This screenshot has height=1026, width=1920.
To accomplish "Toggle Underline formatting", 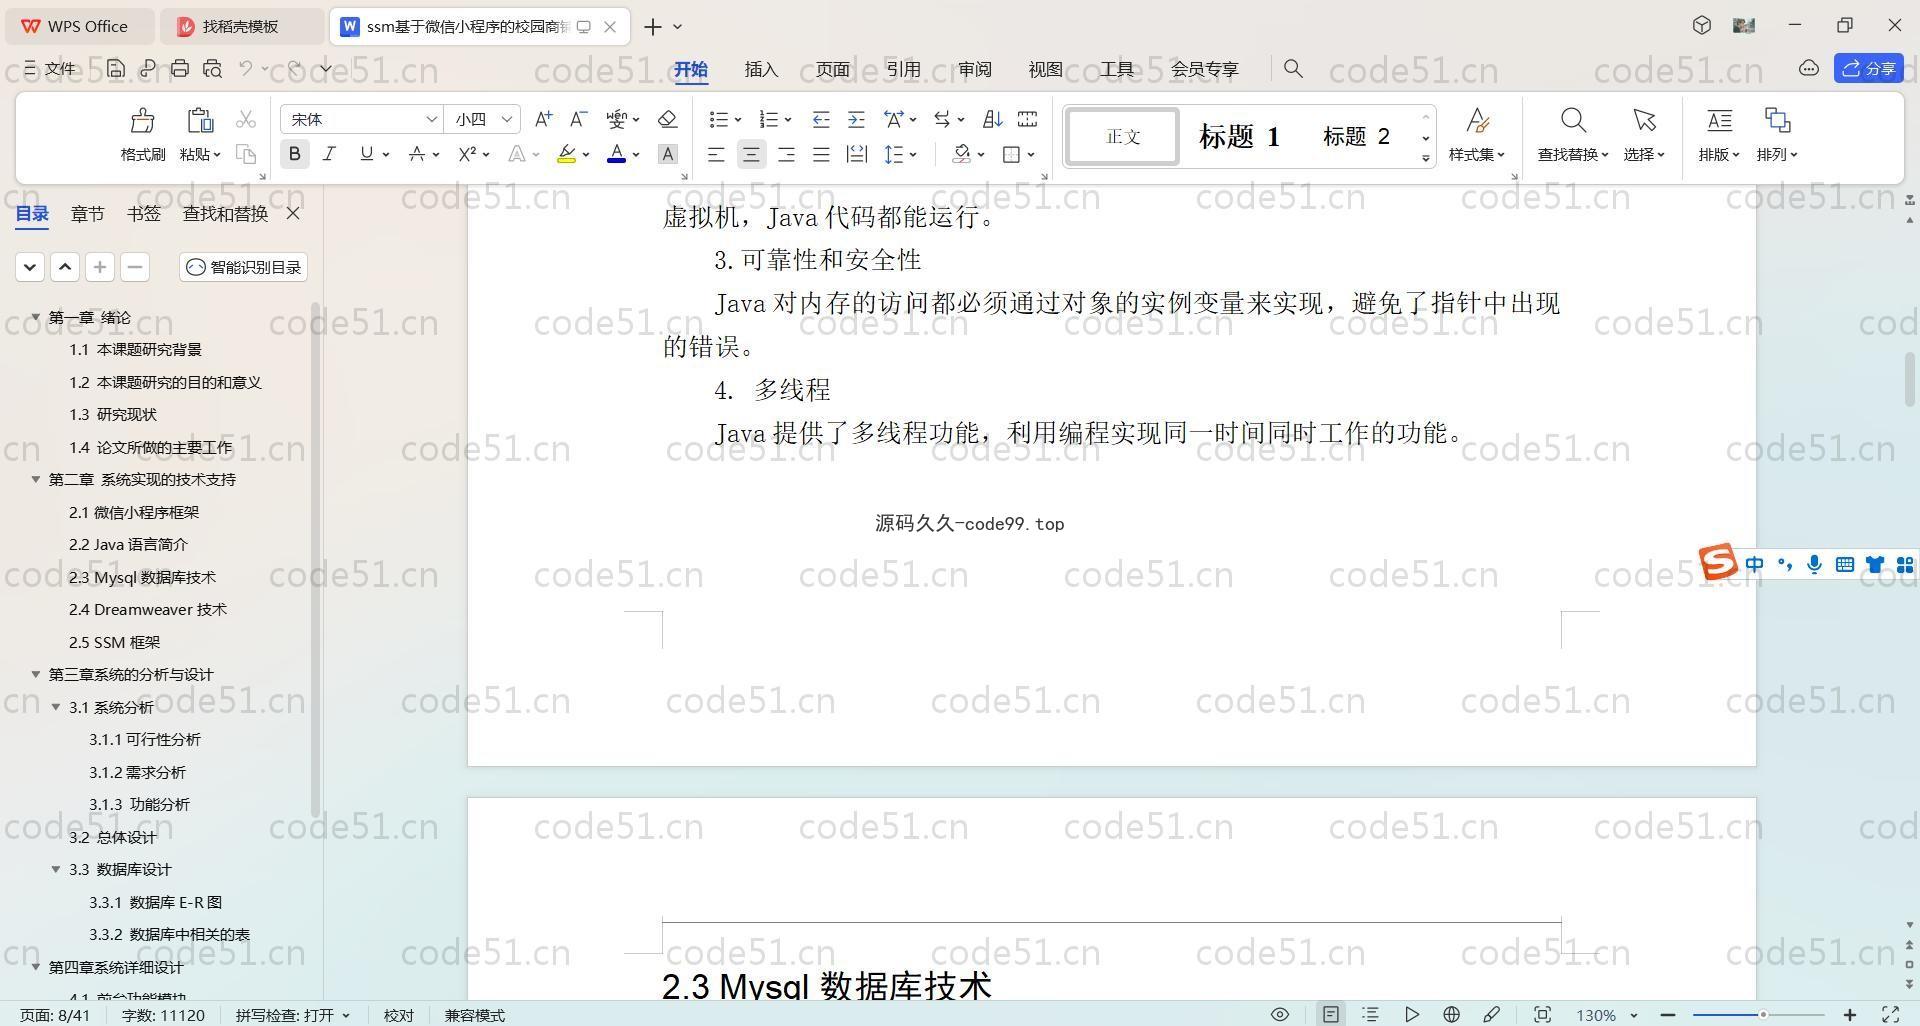I will tap(366, 154).
